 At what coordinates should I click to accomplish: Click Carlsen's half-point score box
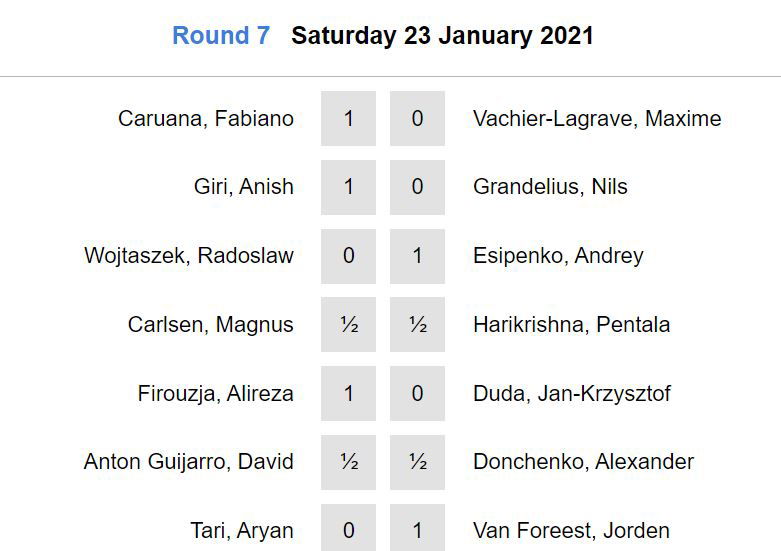pyautogui.click(x=348, y=325)
